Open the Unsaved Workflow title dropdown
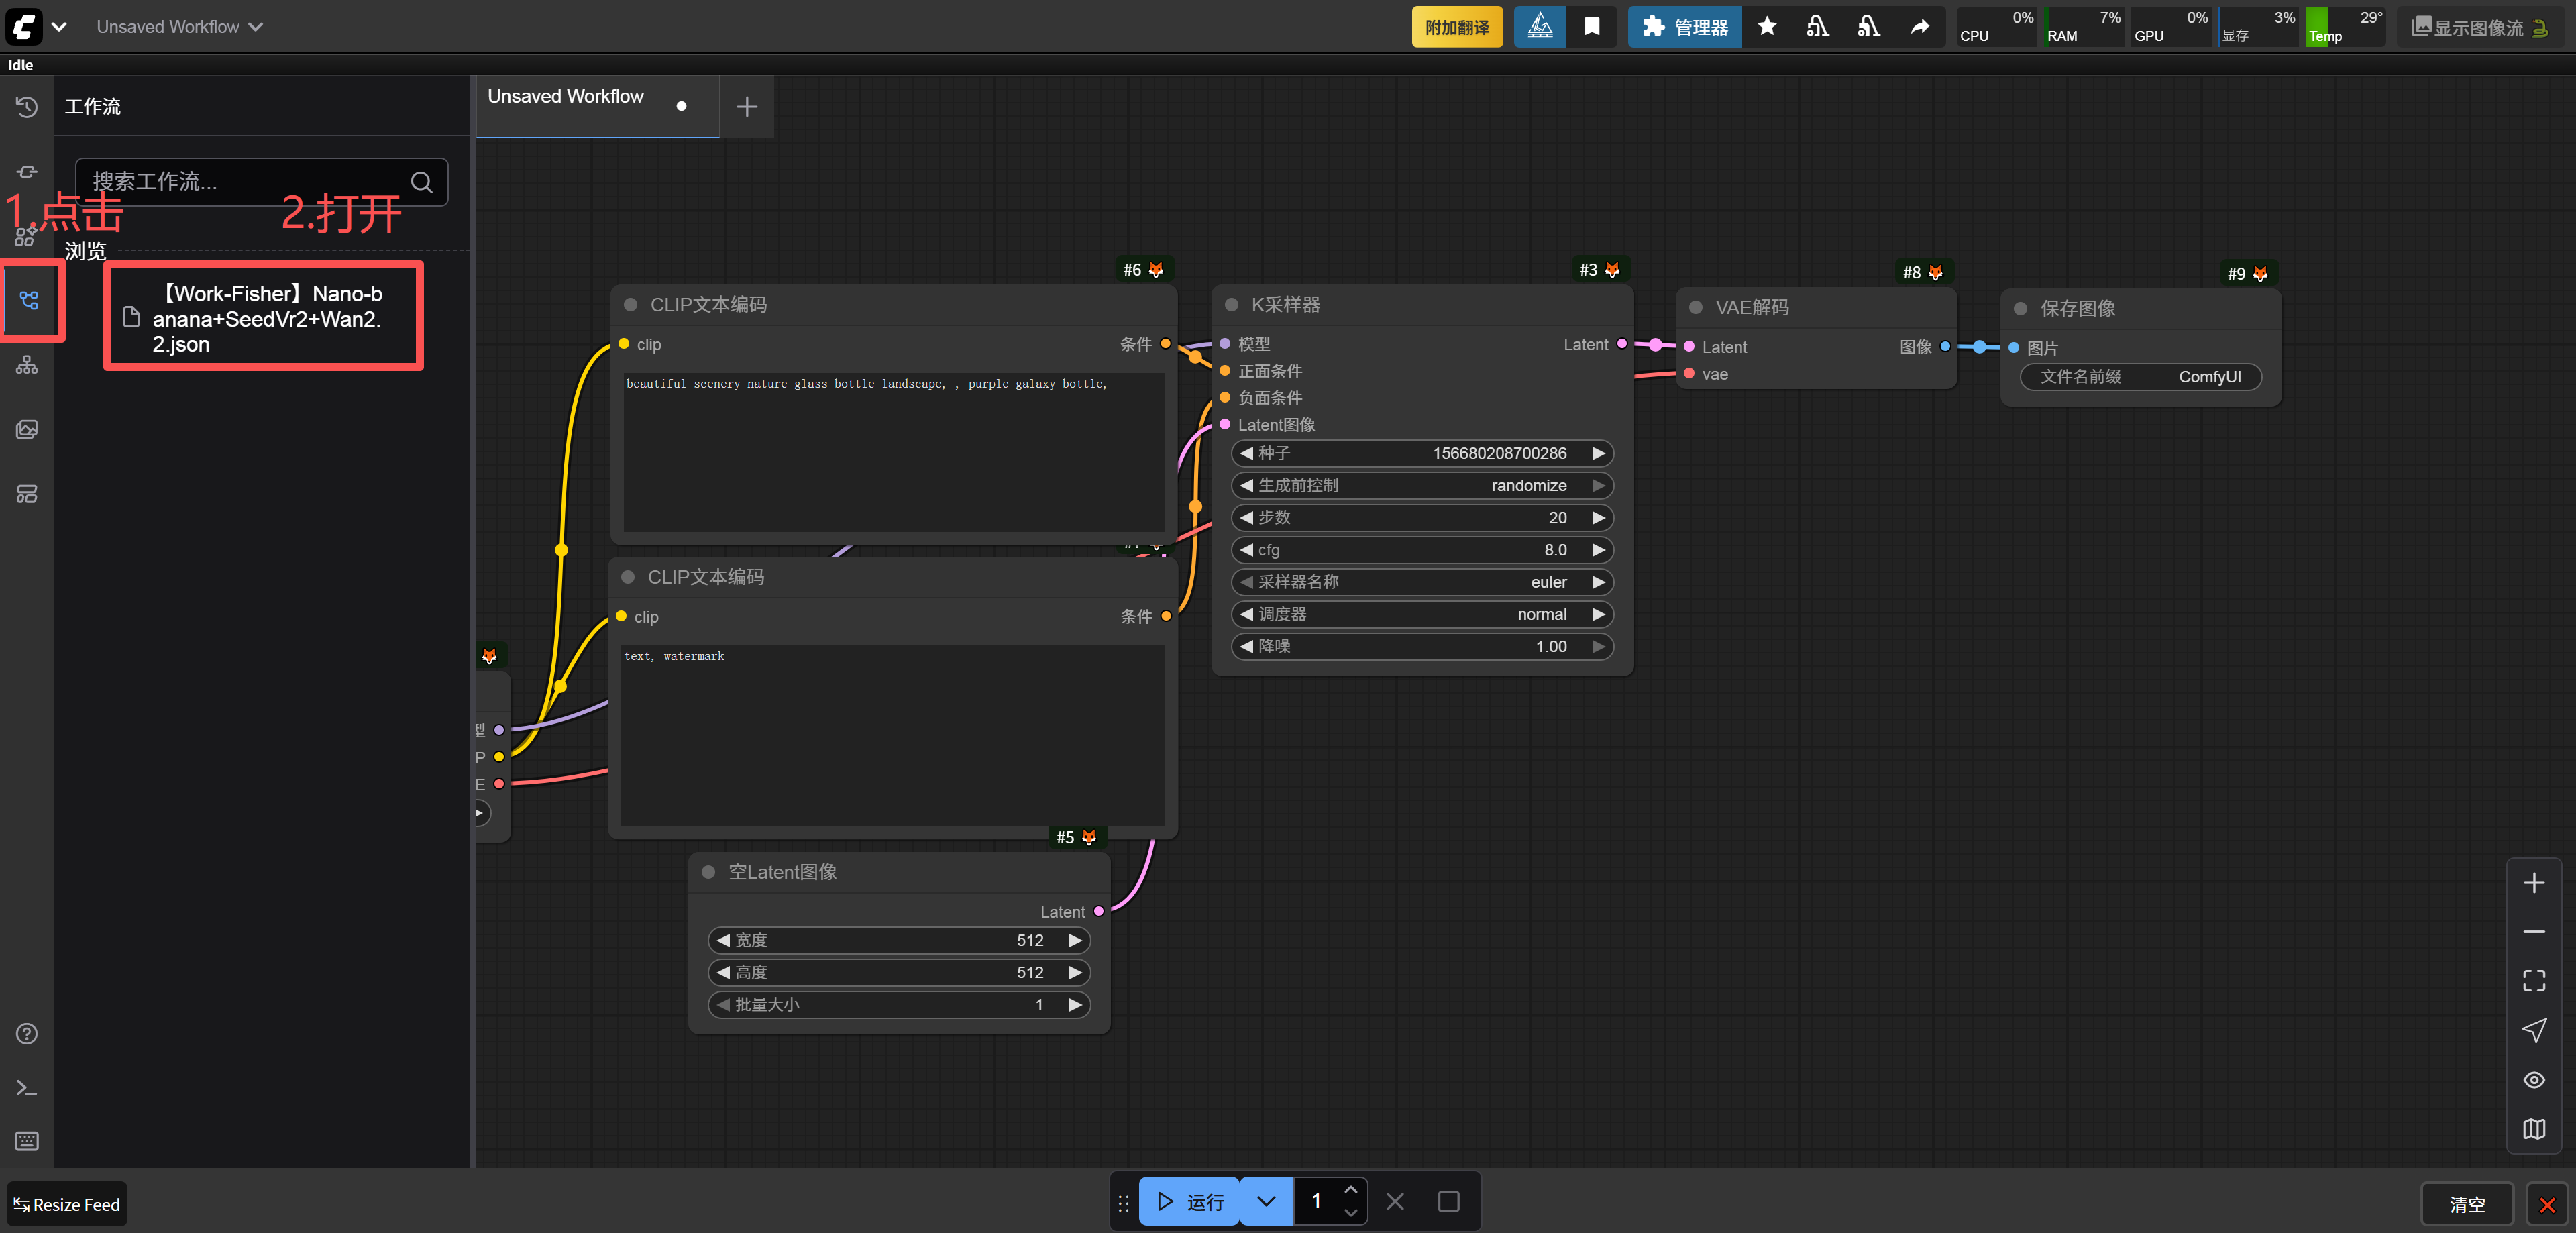Image resolution: width=2576 pixels, height=1233 pixels. (x=180, y=27)
